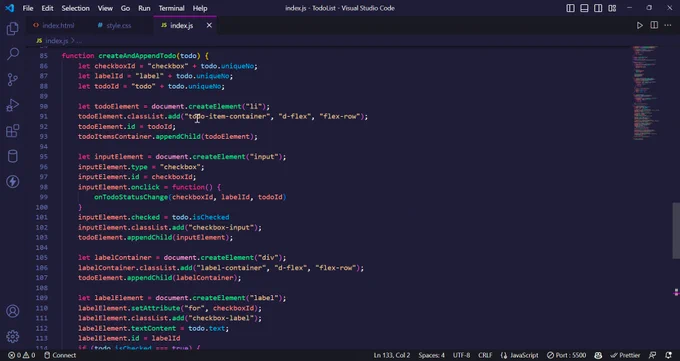Open the Edit menu
This screenshot has width=680, height=361.
pos(47,8)
